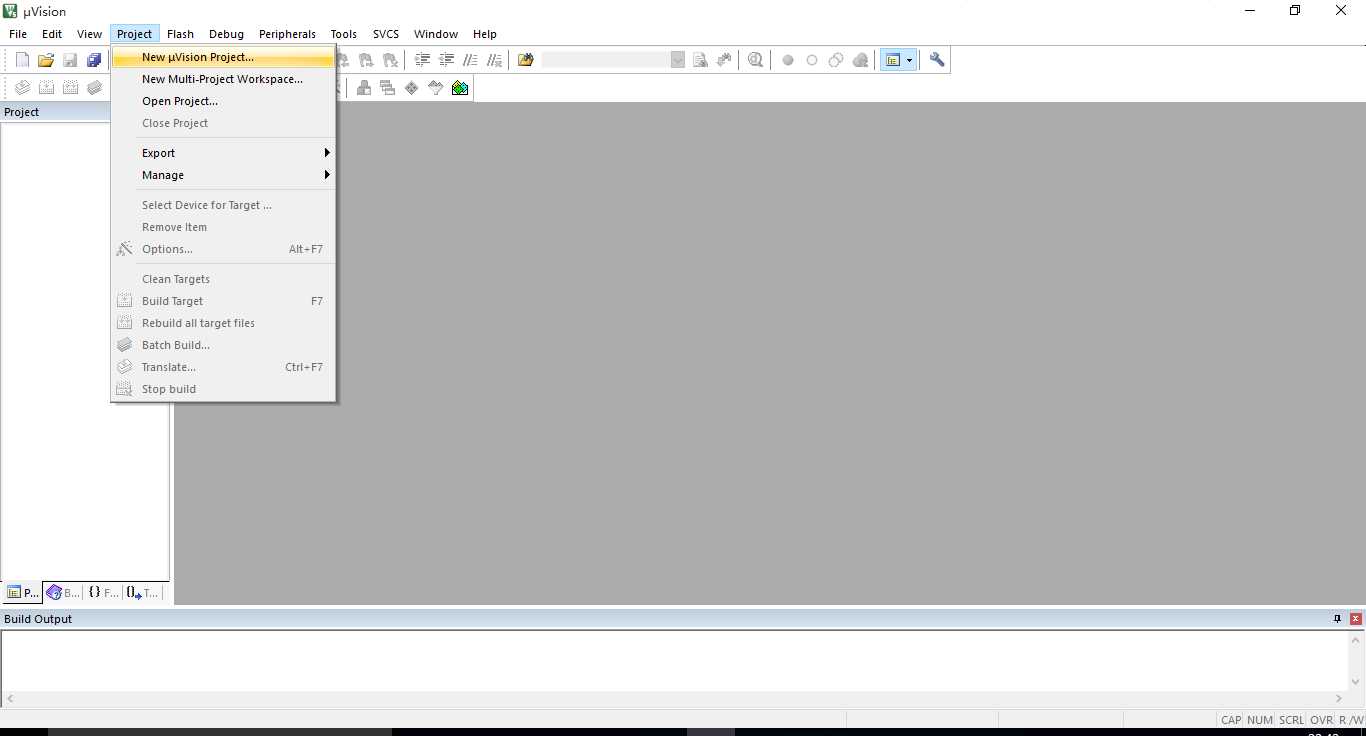Click the Manage Multi-Project Workspace icon
Viewport: 1366px width, 736px height.
point(388,88)
